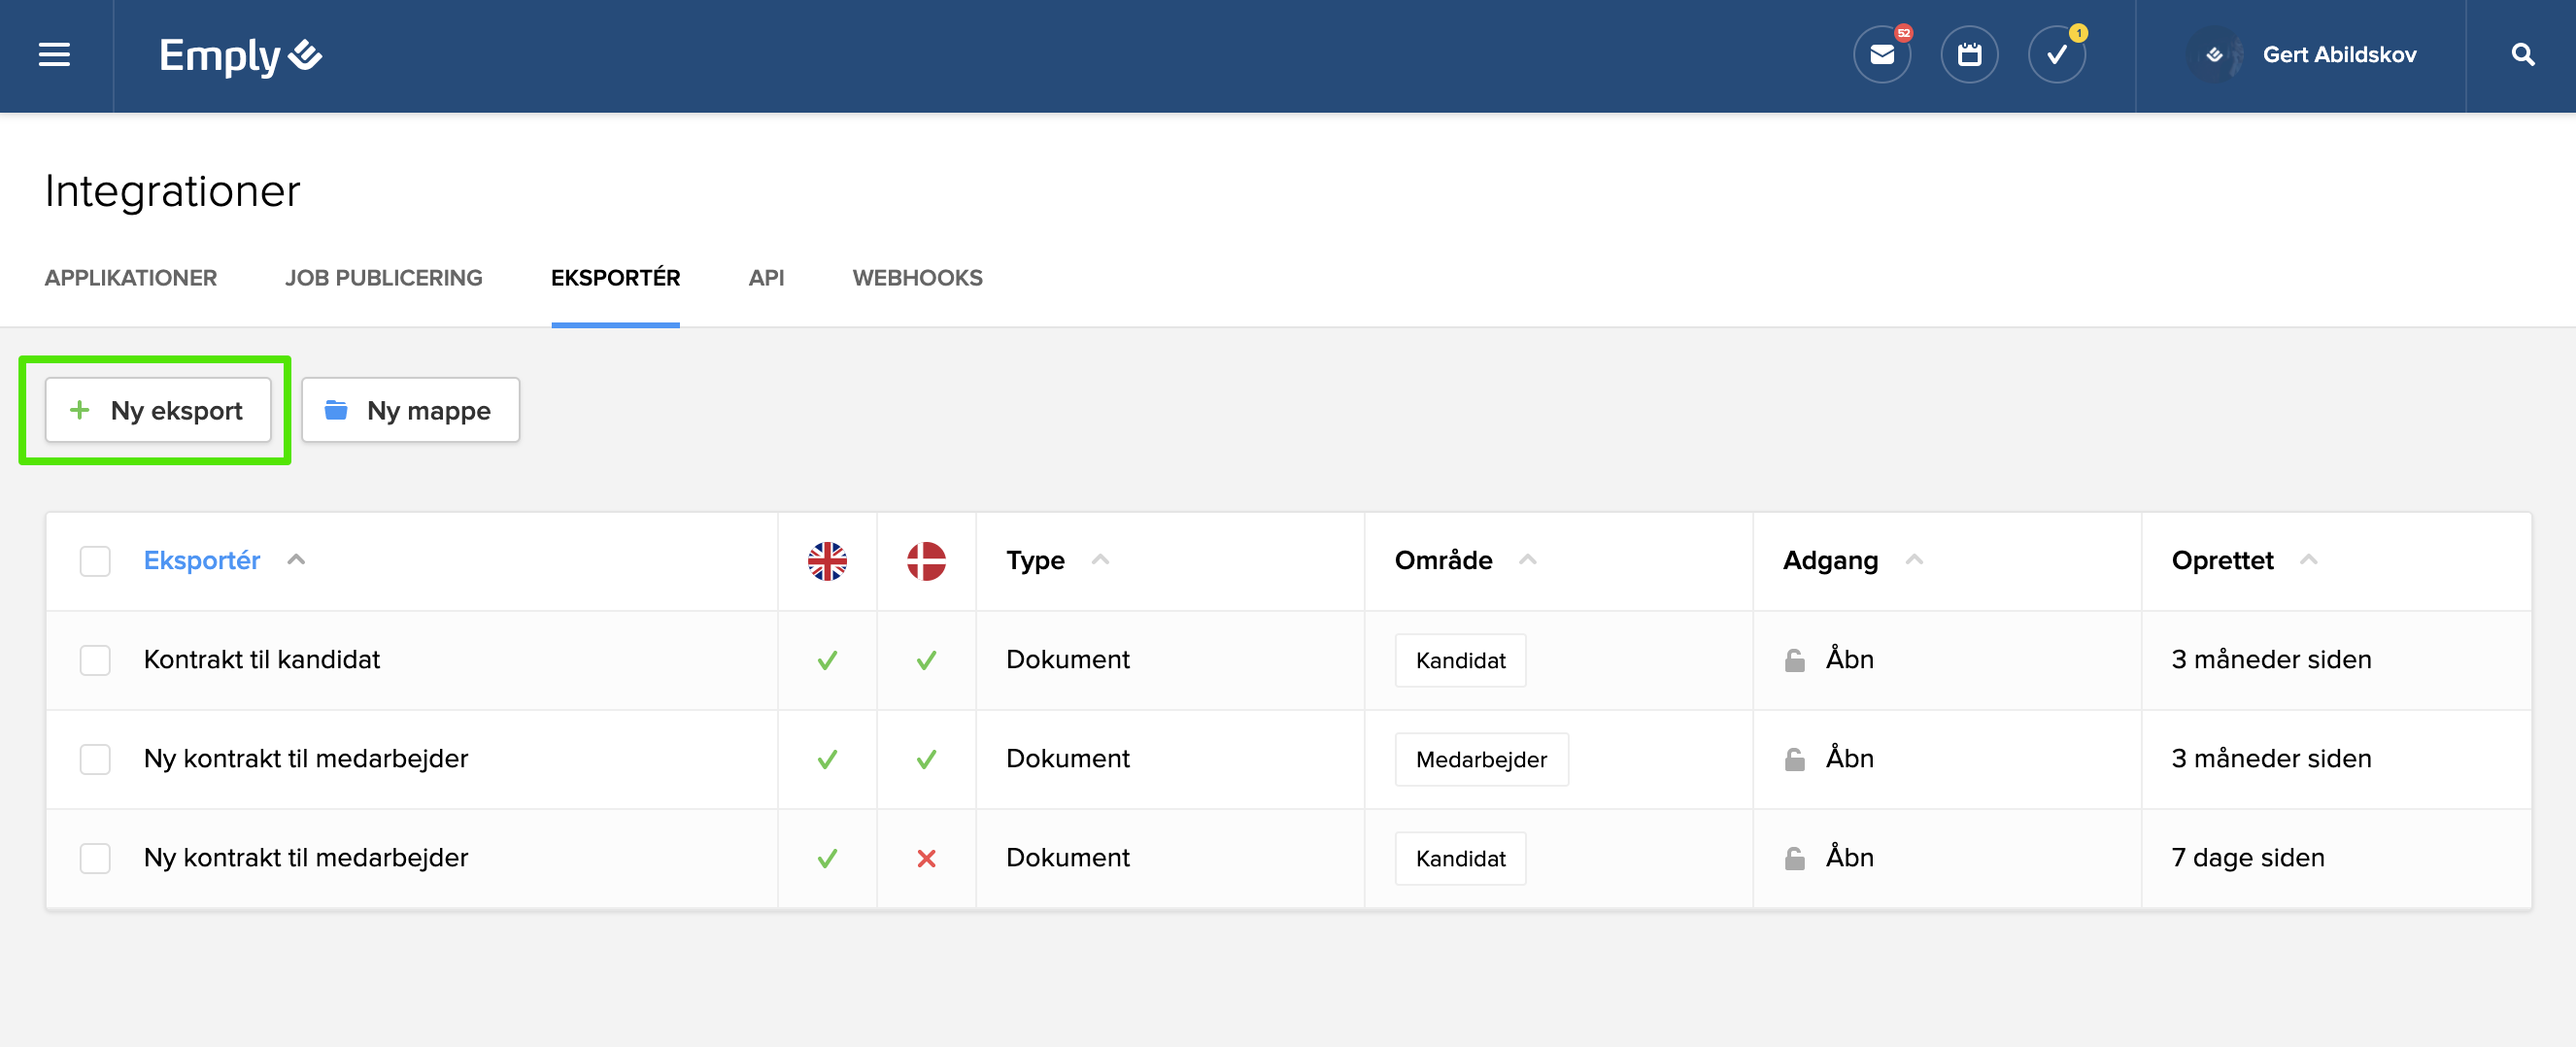Check the row created 7 dage siden
This screenshot has height=1047, width=2576.
coord(95,858)
